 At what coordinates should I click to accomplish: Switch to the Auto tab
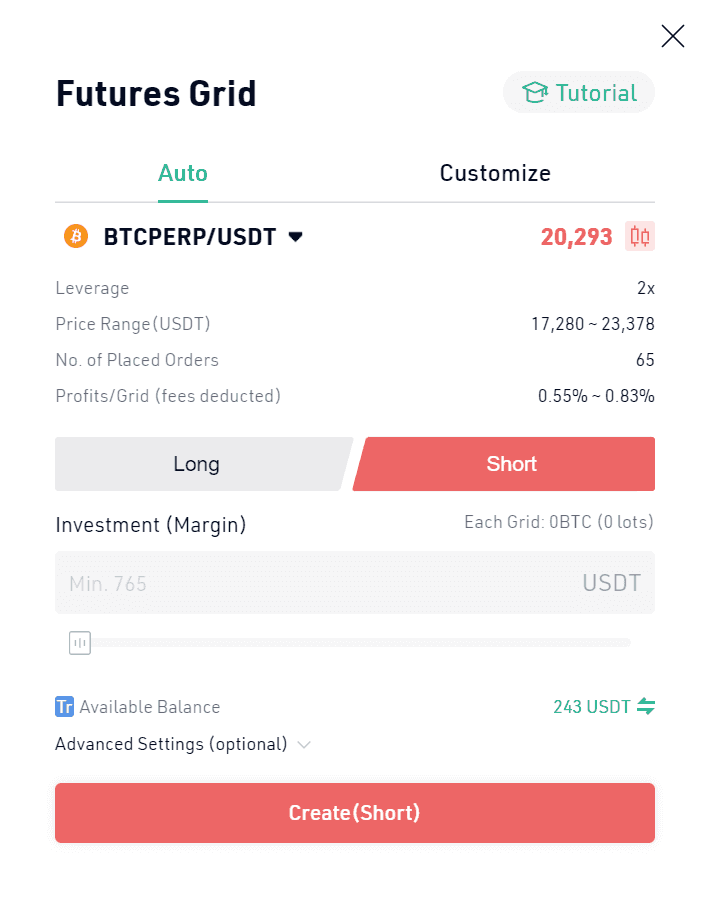click(183, 173)
